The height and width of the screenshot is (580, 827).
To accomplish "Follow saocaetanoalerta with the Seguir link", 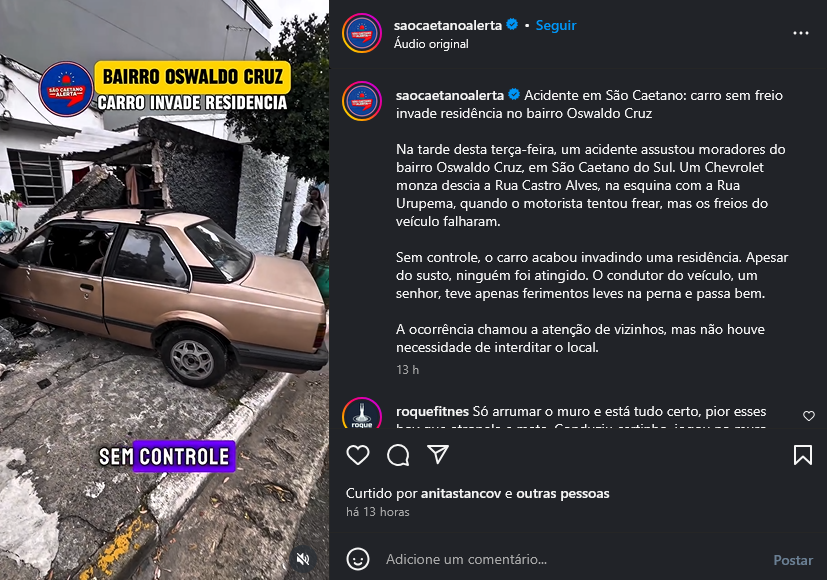I will pyautogui.click(x=556, y=25).
